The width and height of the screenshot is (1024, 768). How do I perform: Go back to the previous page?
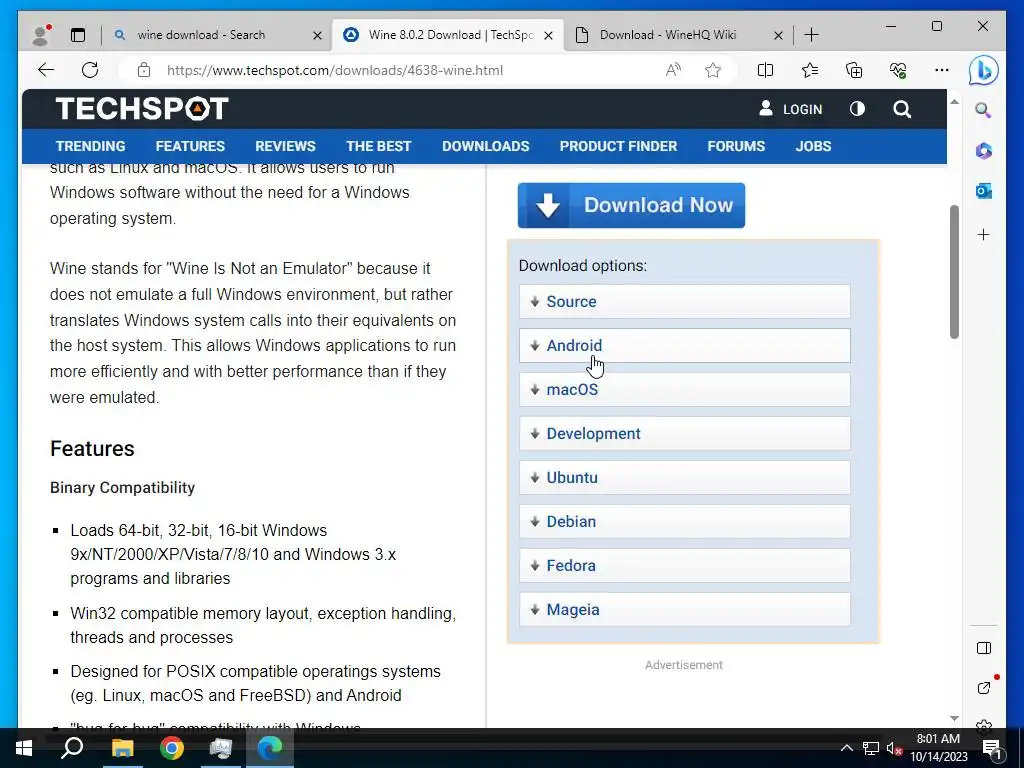pos(46,70)
